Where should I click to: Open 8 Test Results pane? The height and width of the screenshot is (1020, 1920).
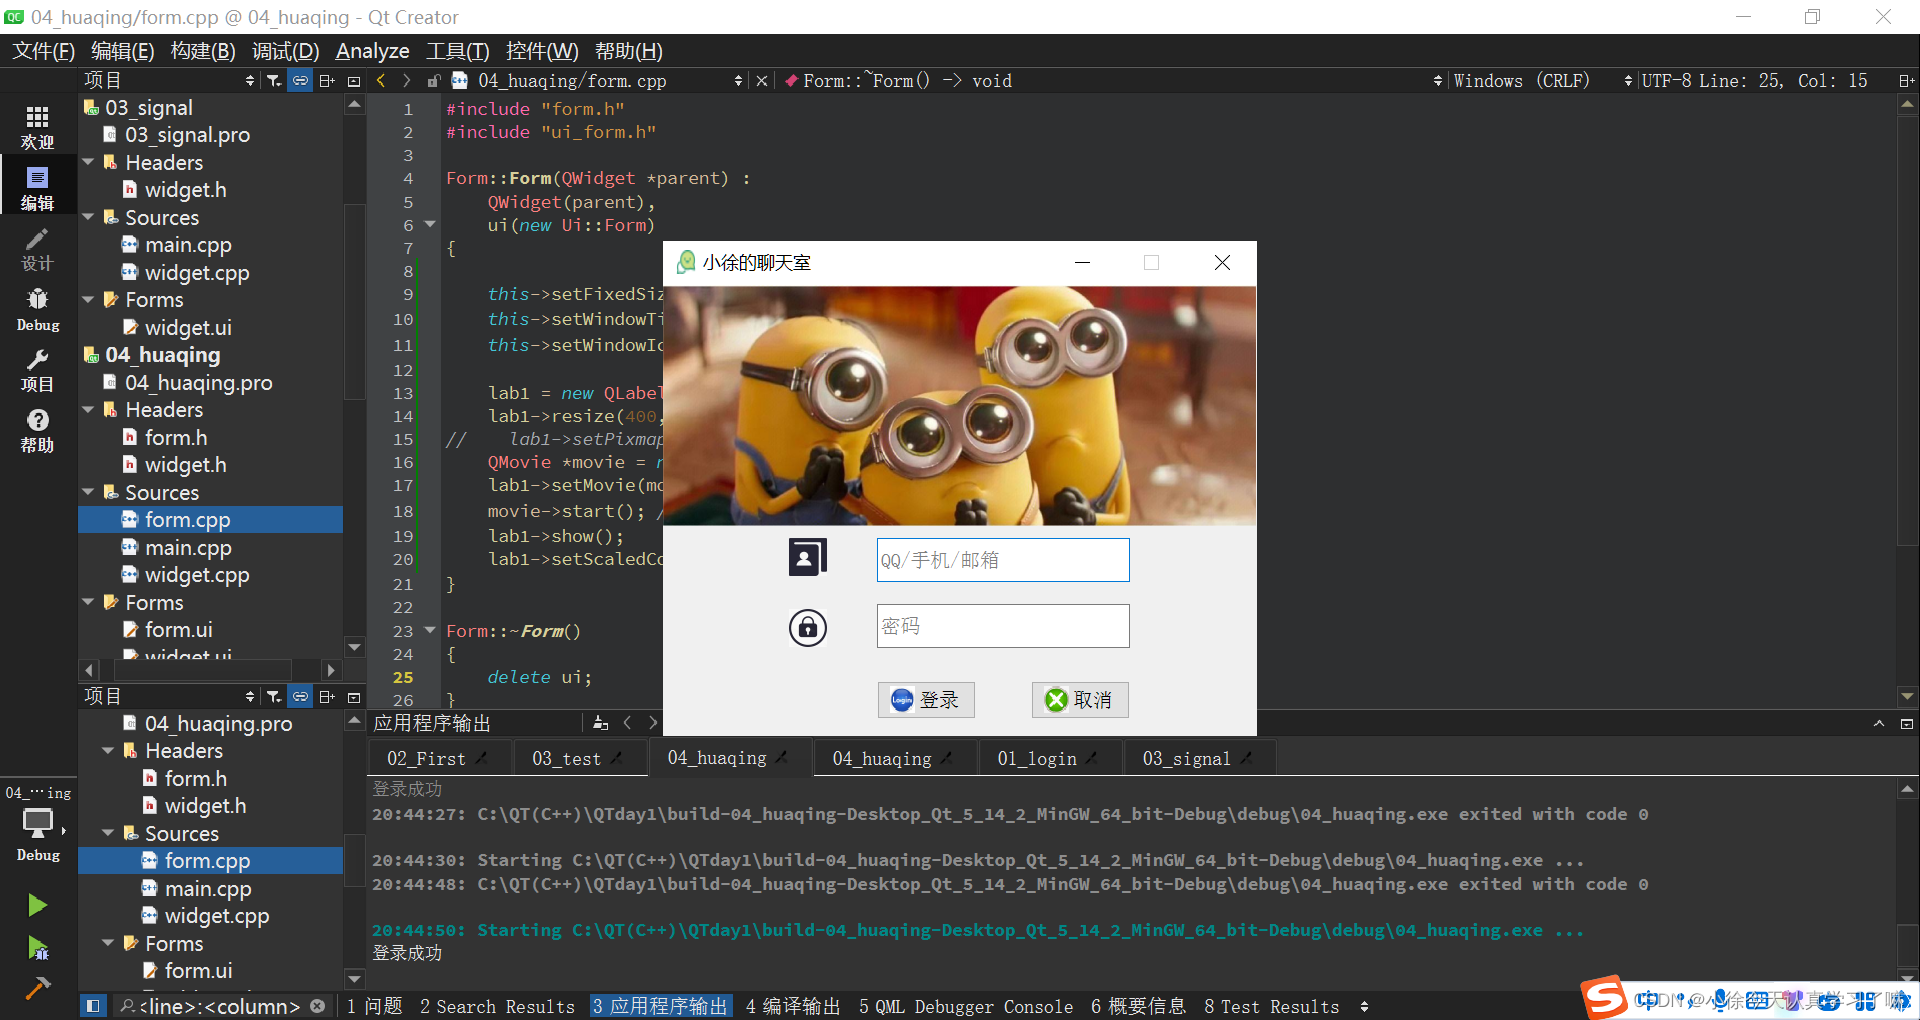[1271, 1007]
